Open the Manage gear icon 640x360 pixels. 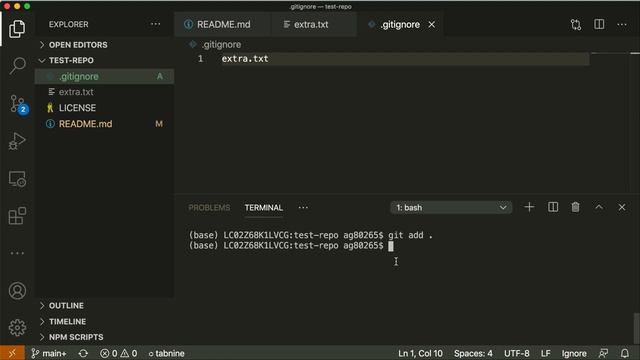click(17, 327)
